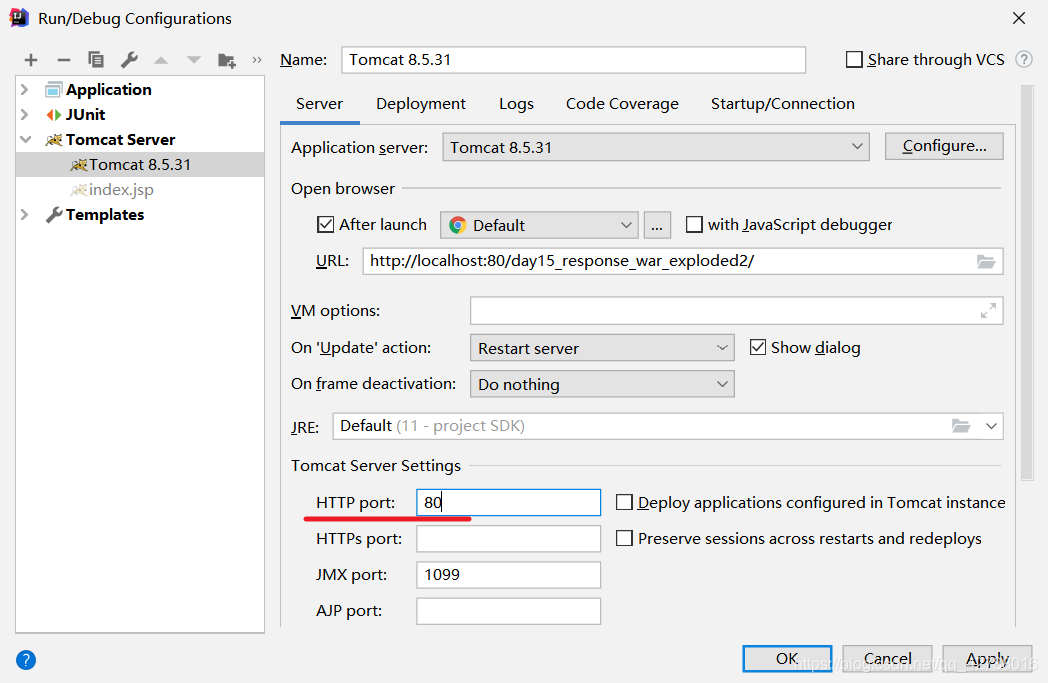
Task: Switch to the Server tab
Action: click(319, 104)
